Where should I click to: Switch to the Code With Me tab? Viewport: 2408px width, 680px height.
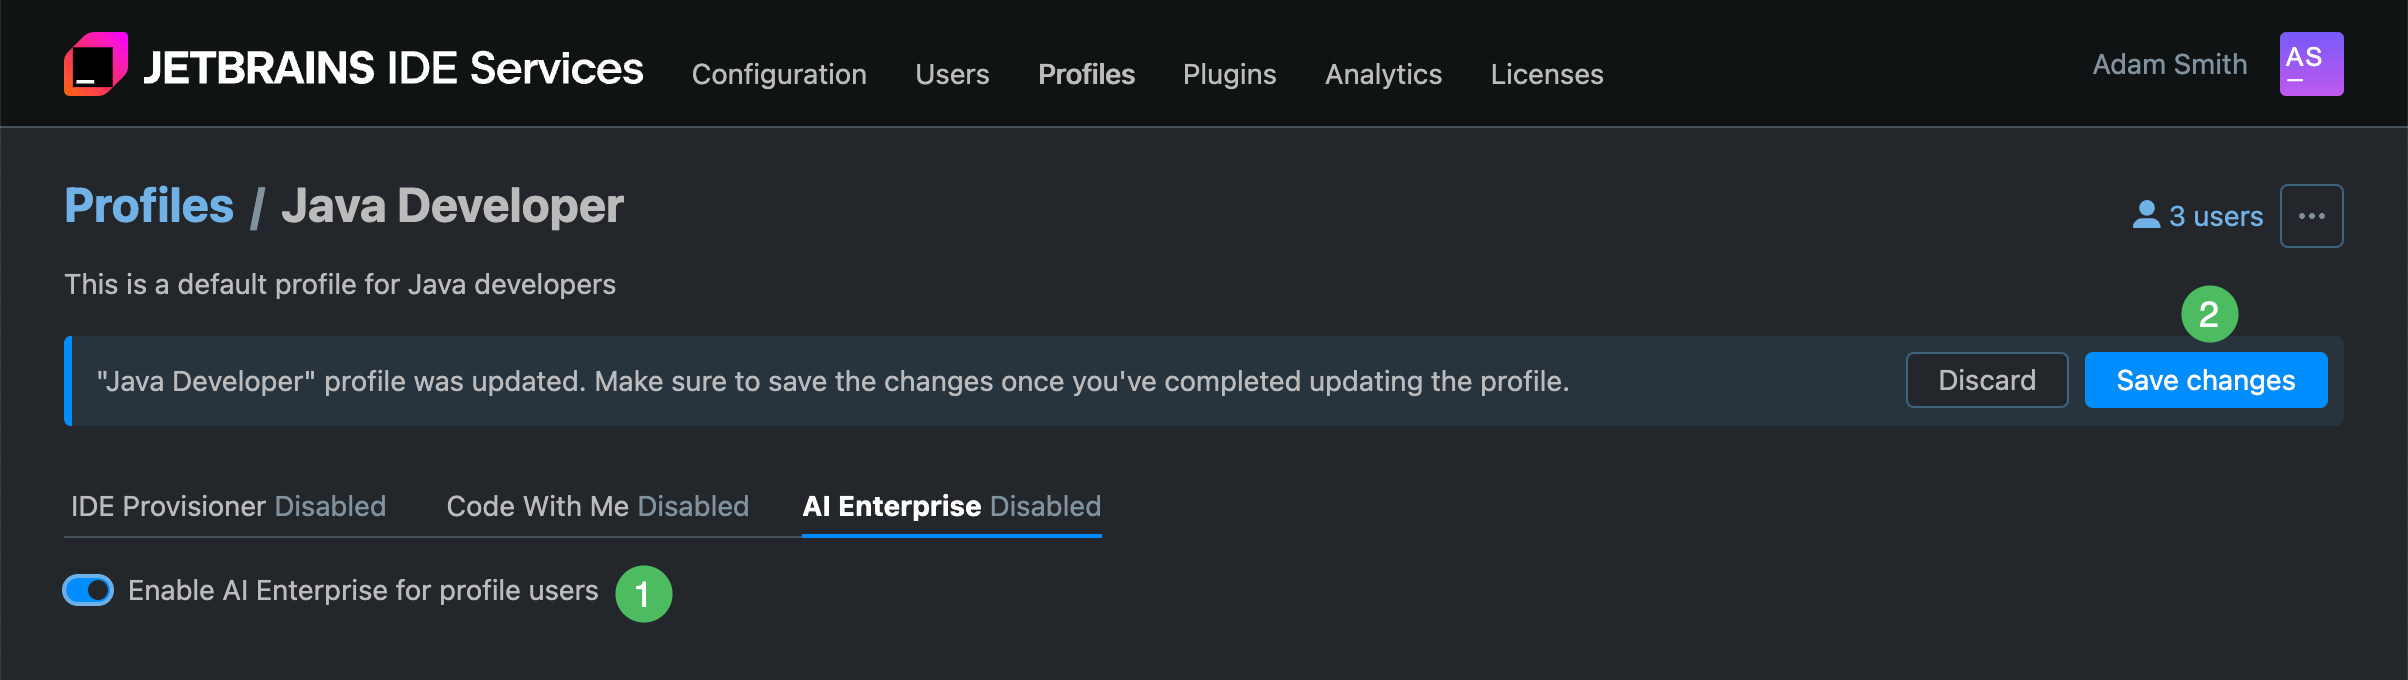click(597, 506)
